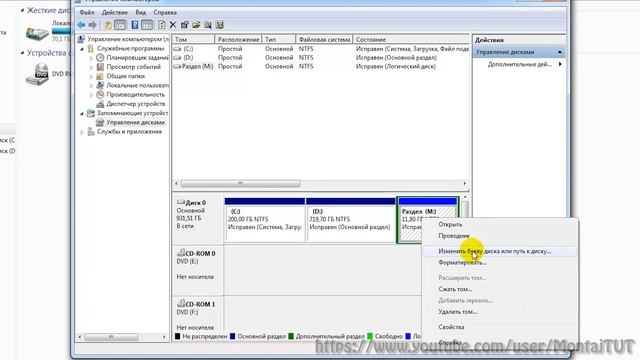Click the last toolbar settings icon
The height and width of the screenshot is (360, 640).
(x=220, y=25)
